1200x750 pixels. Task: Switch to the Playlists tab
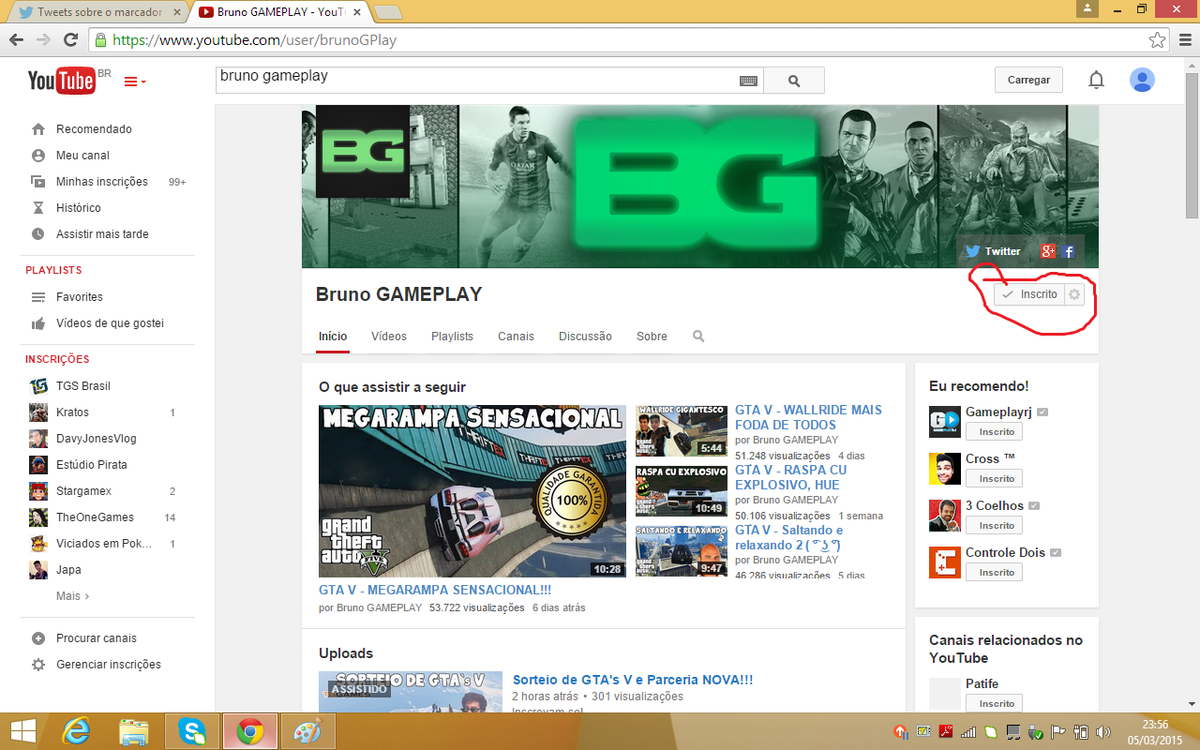click(452, 336)
